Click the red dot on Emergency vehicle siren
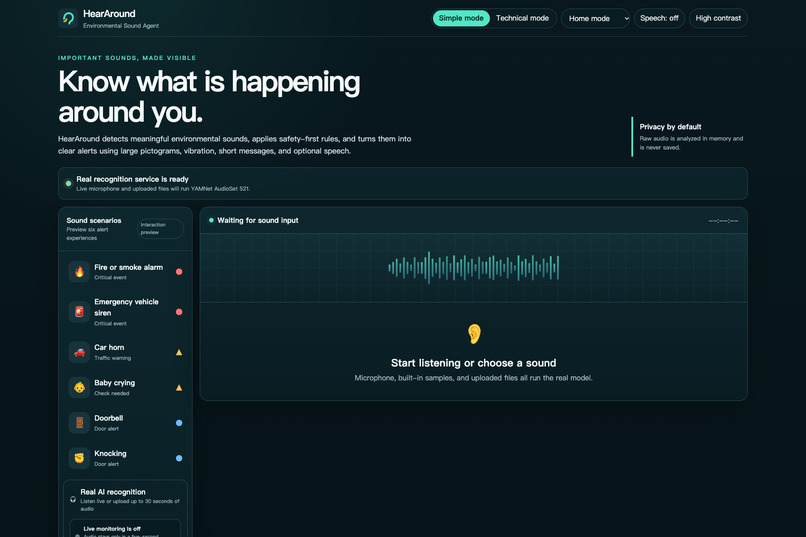This screenshot has height=537, width=806. click(179, 312)
